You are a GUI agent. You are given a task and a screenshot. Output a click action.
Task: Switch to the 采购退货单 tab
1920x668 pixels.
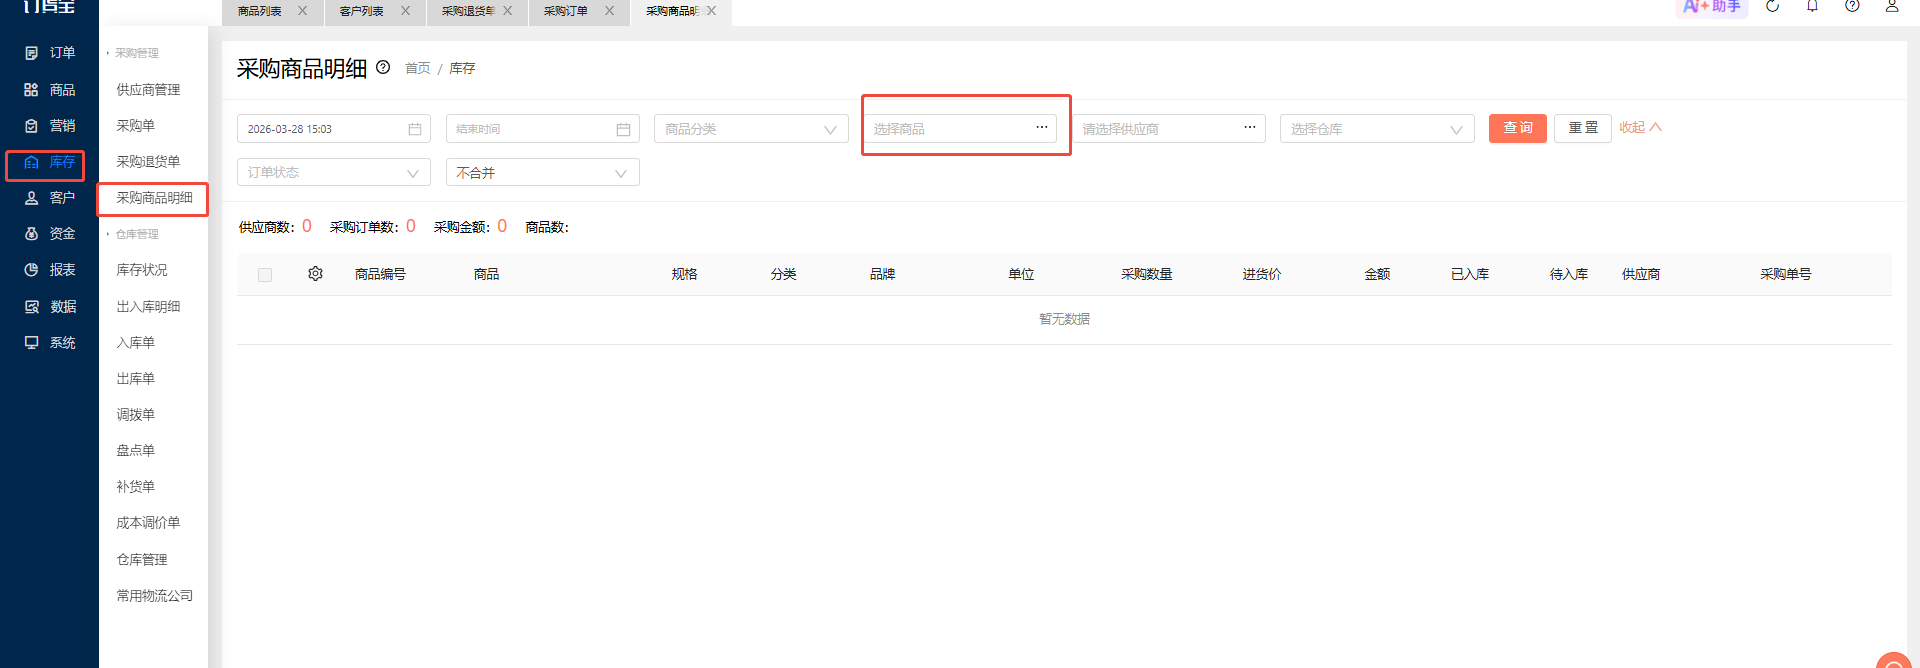pos(468,11)
